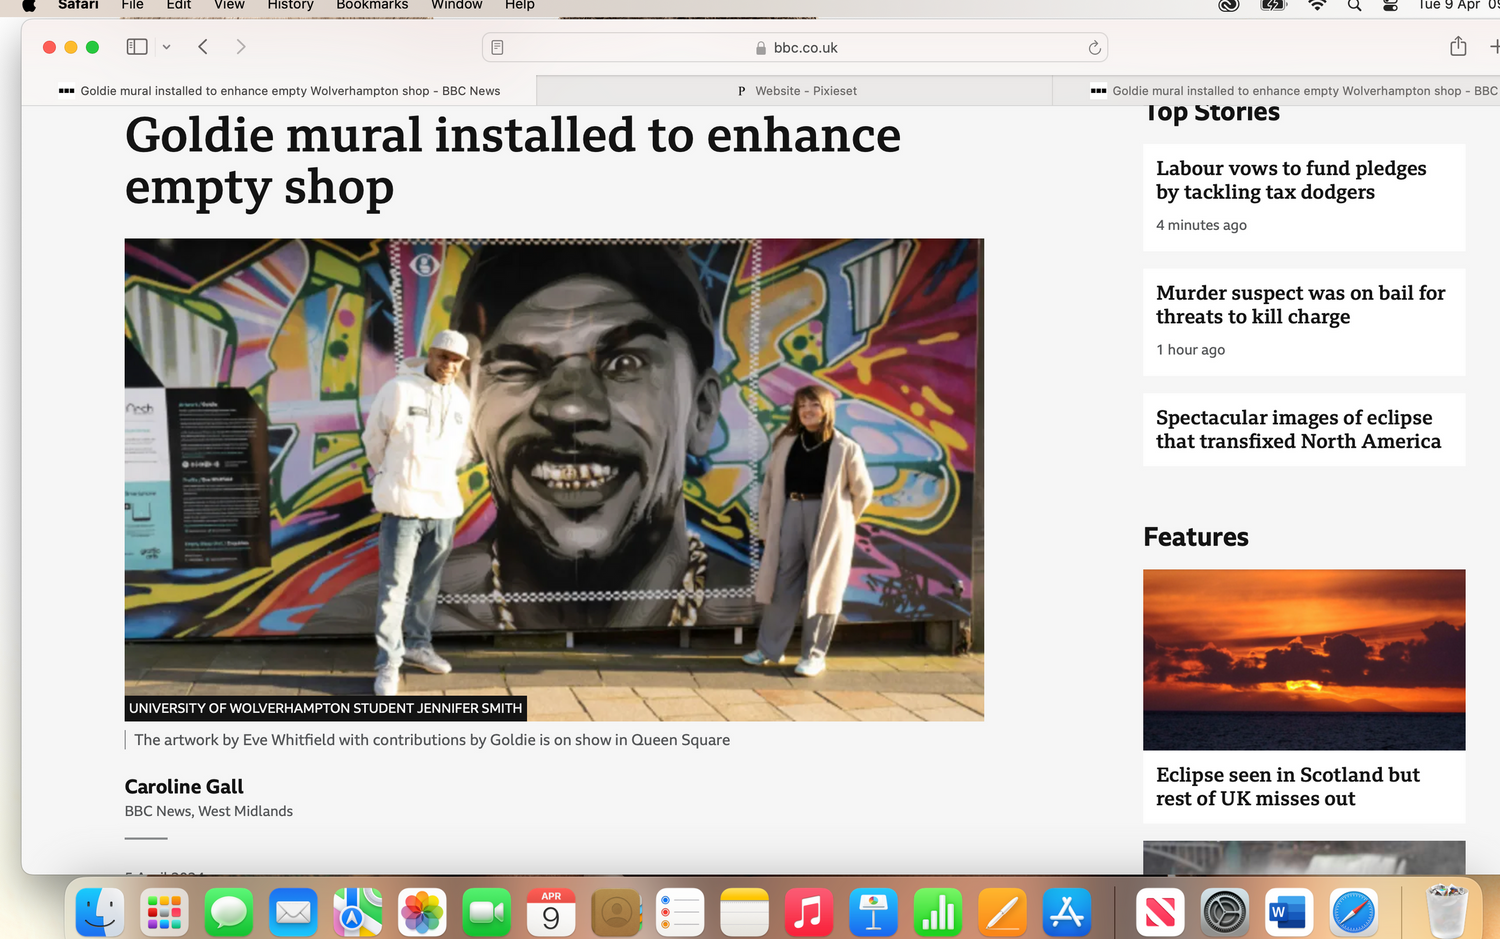Viewport: 1500px width, 939px height.
Task: Open the tab group dropdown chevron
Action: [166, 47]
